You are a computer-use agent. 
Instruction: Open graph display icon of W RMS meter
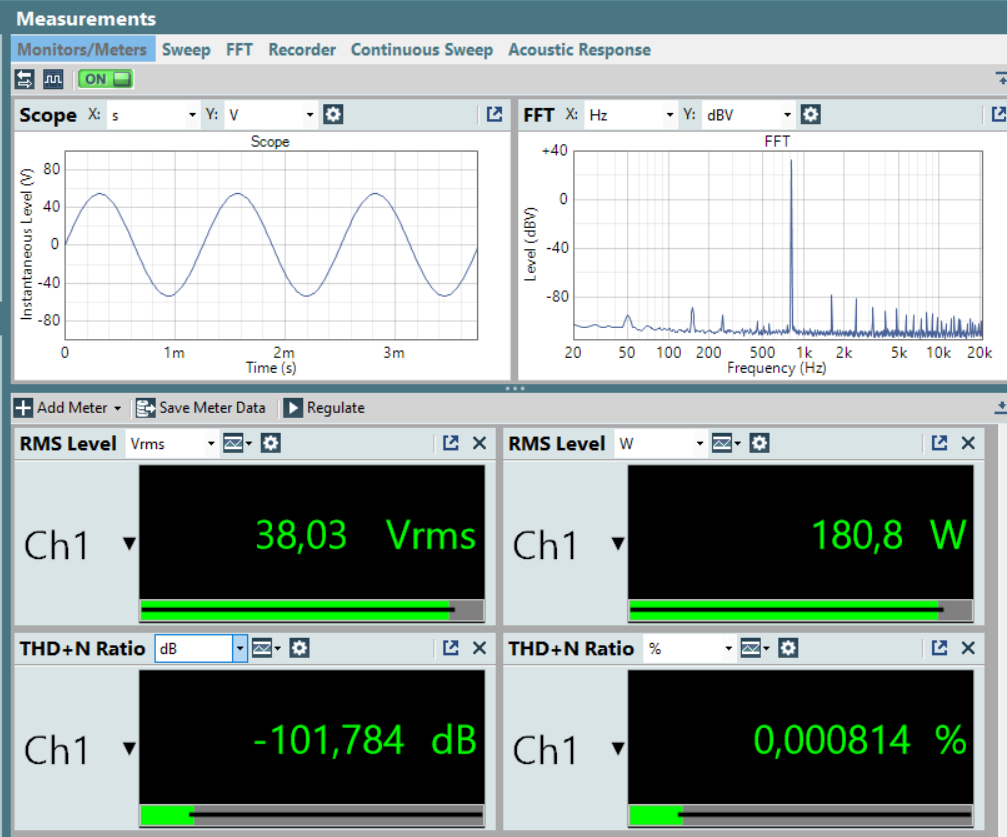[722, 443]
